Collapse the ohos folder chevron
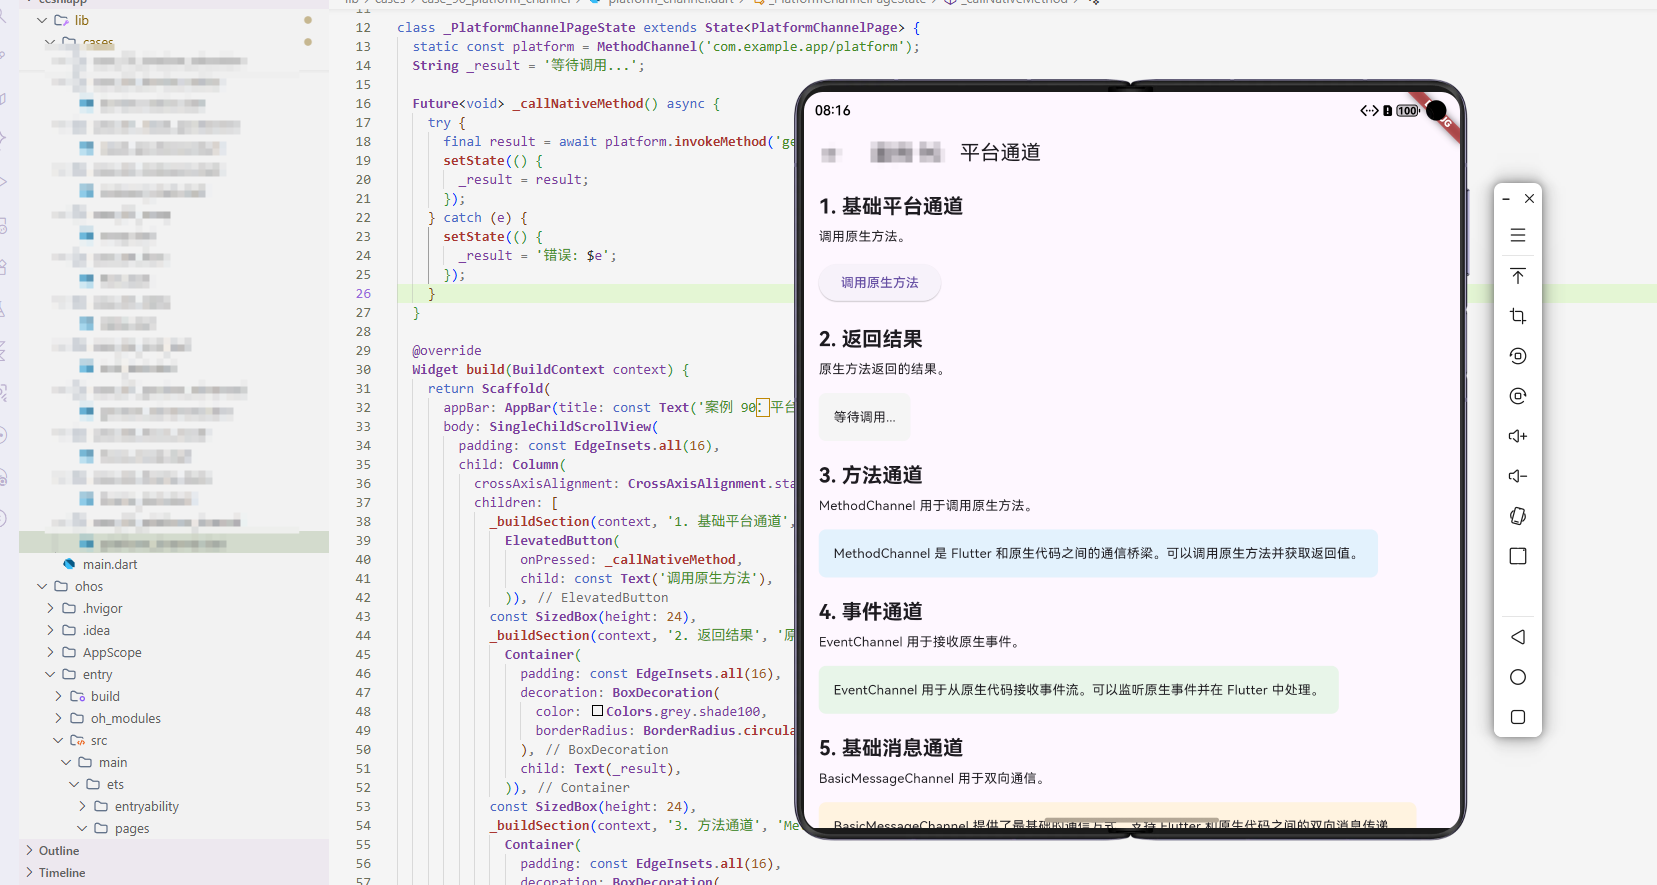This screenshot has width=1657, height=885. coord(42,586)
